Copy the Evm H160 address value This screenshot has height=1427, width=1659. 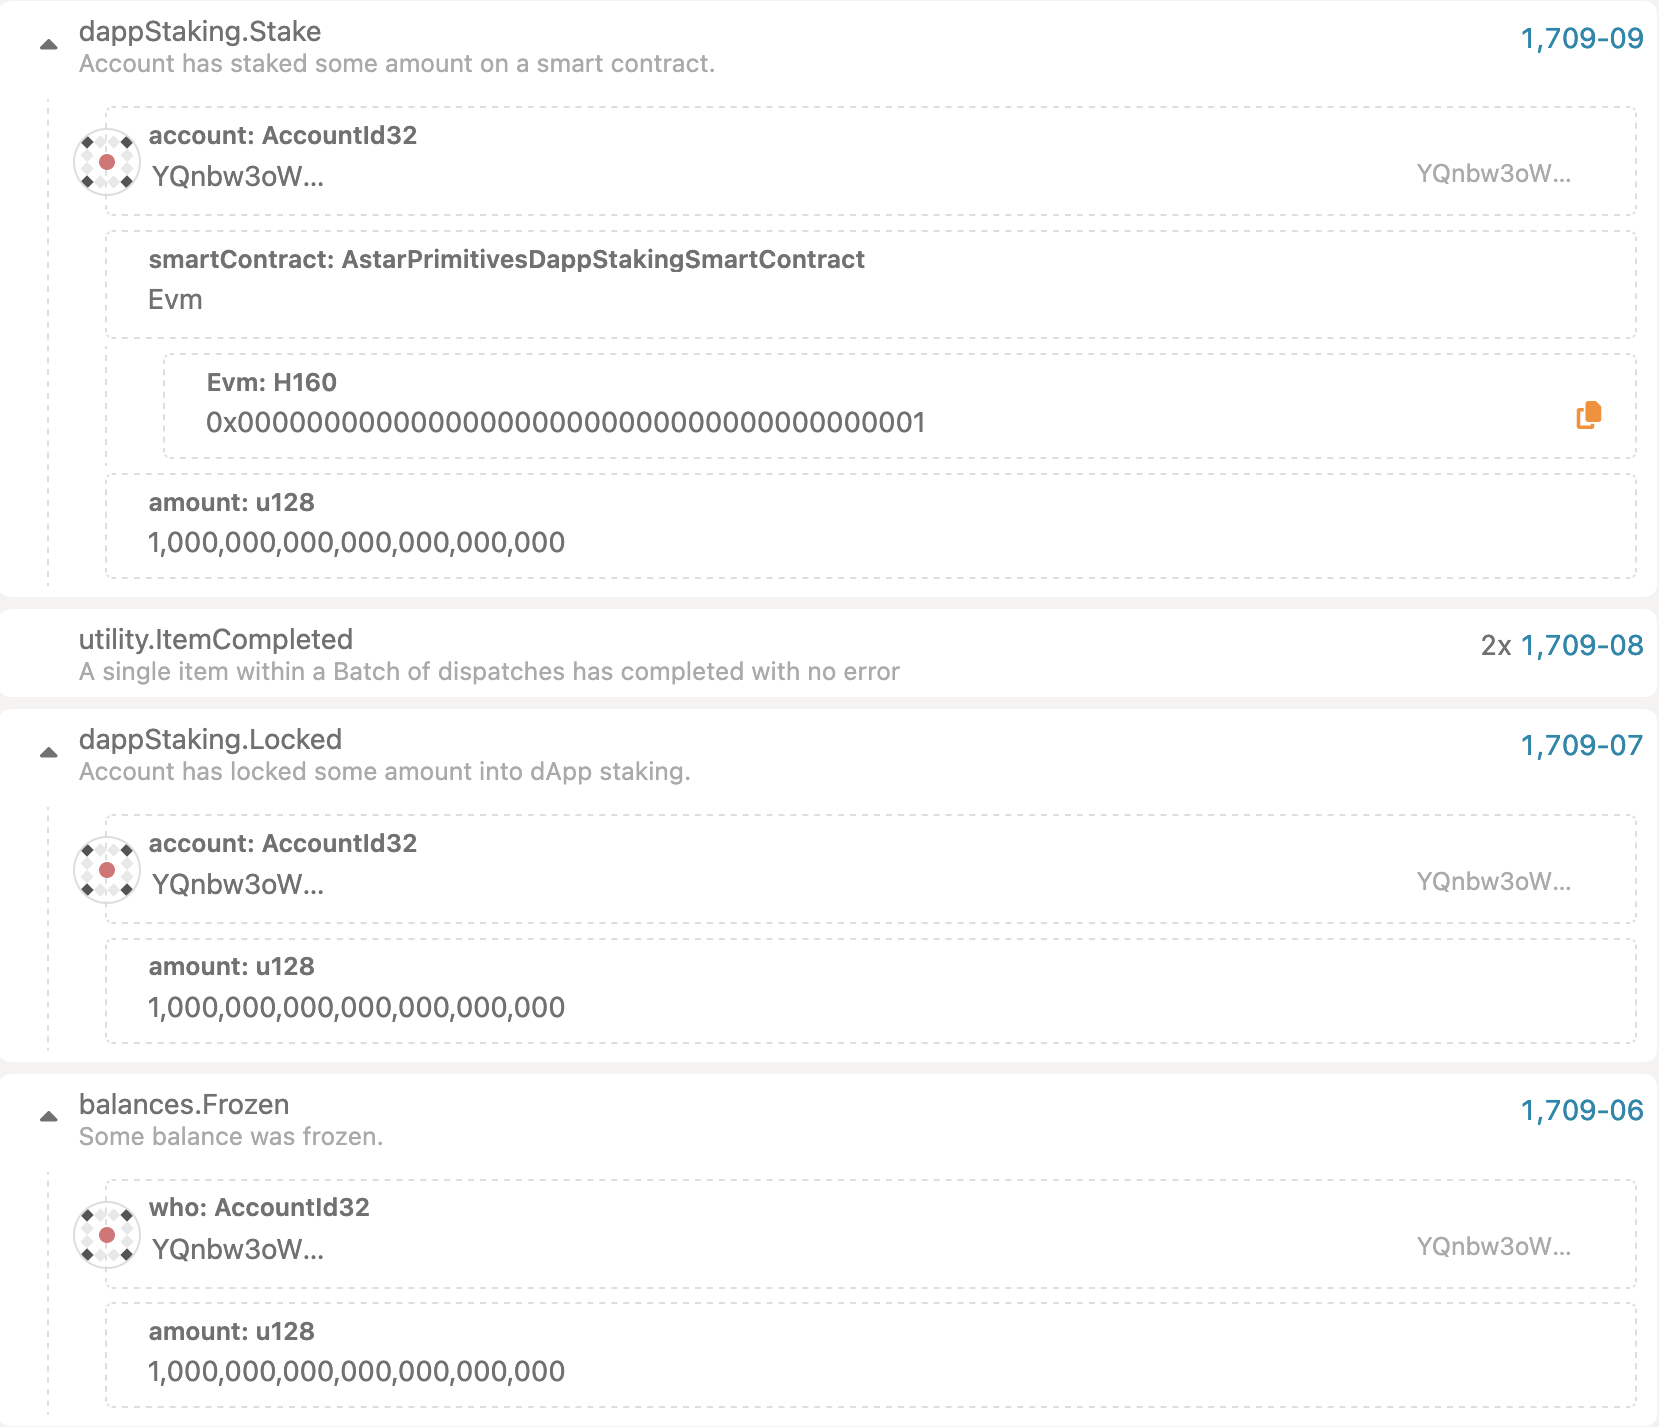click(x=1588, y=415)
